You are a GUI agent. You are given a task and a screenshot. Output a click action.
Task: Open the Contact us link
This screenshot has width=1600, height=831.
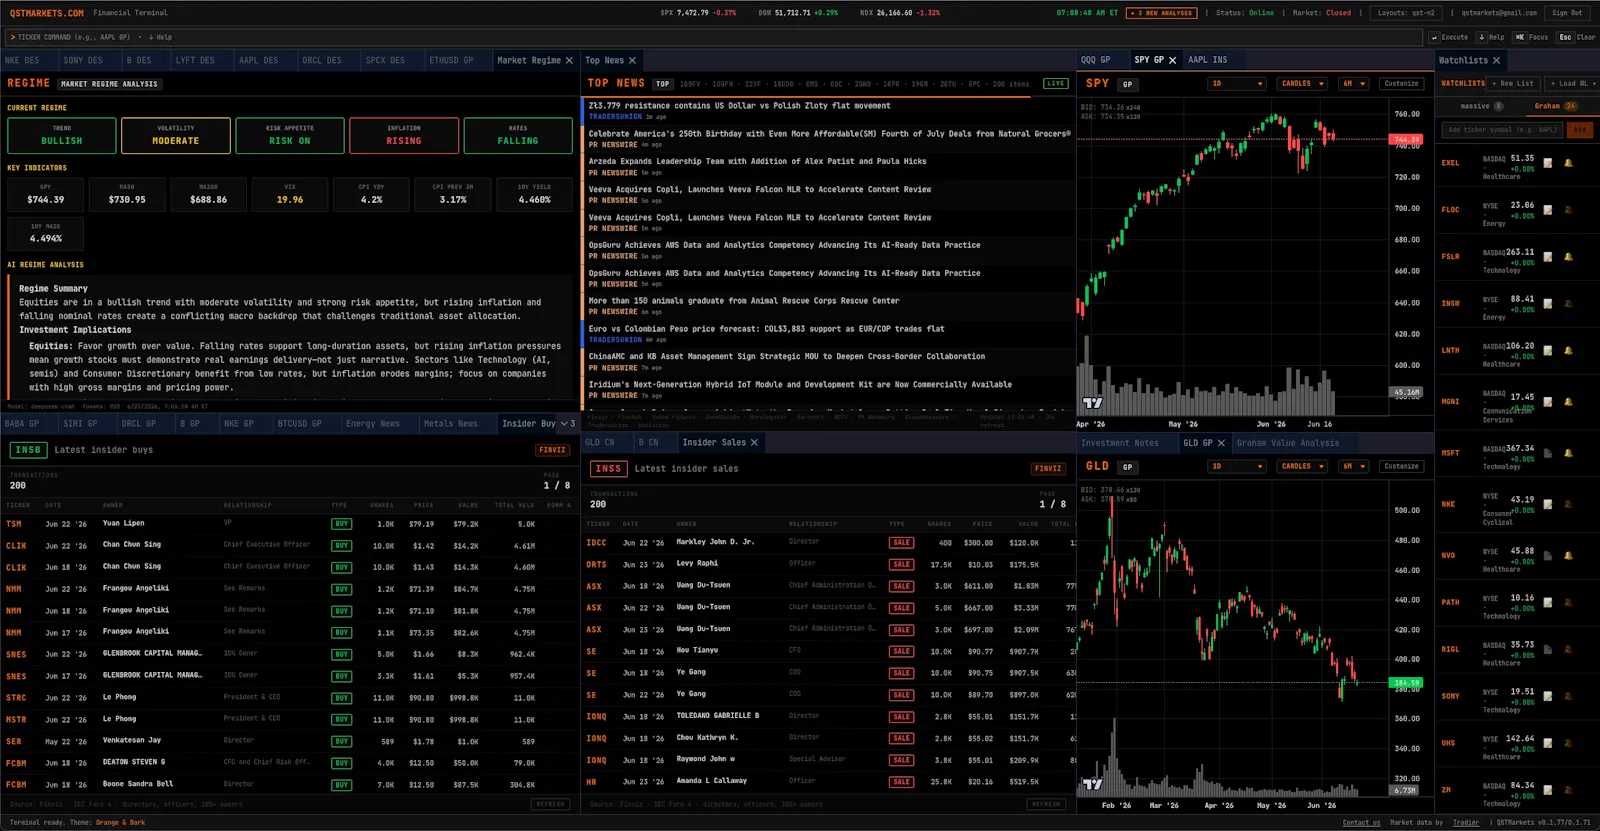point(1361,823)
